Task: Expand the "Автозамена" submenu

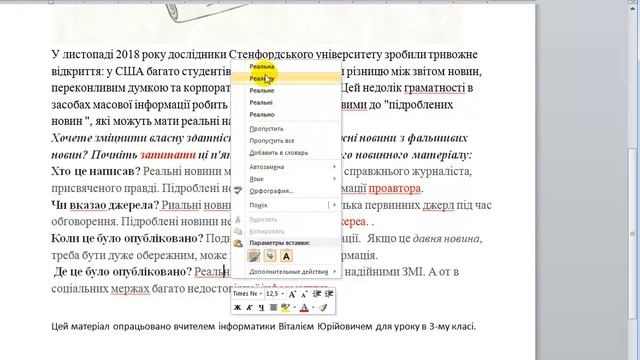Action: 286,167
